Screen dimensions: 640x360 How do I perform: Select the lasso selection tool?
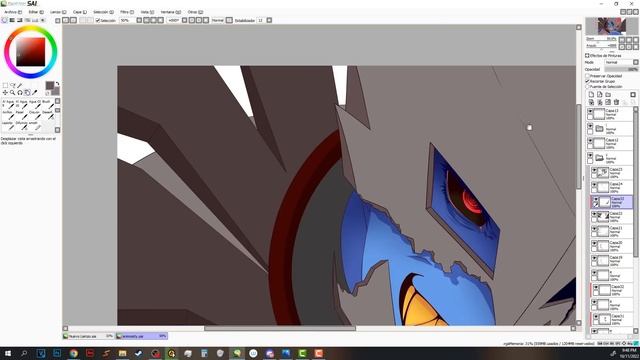(x=13, y=85)
